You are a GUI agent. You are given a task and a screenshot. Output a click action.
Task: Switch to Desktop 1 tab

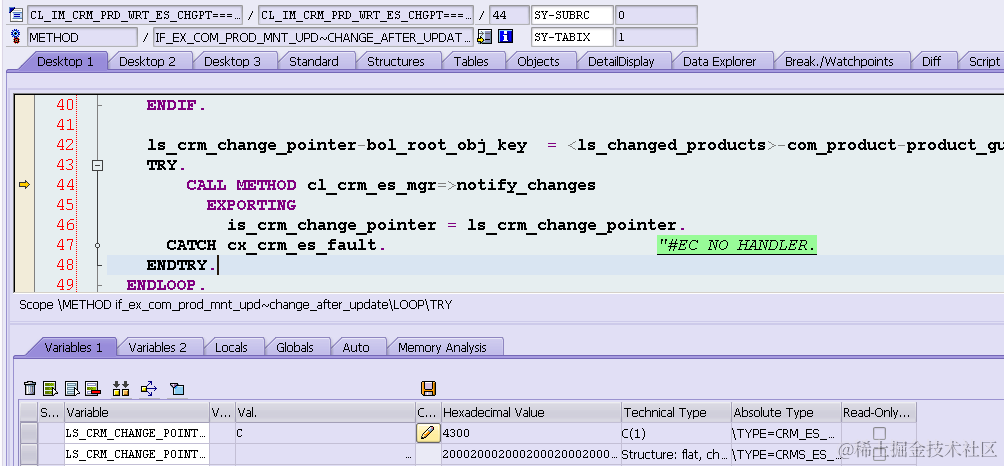point(65,61)
